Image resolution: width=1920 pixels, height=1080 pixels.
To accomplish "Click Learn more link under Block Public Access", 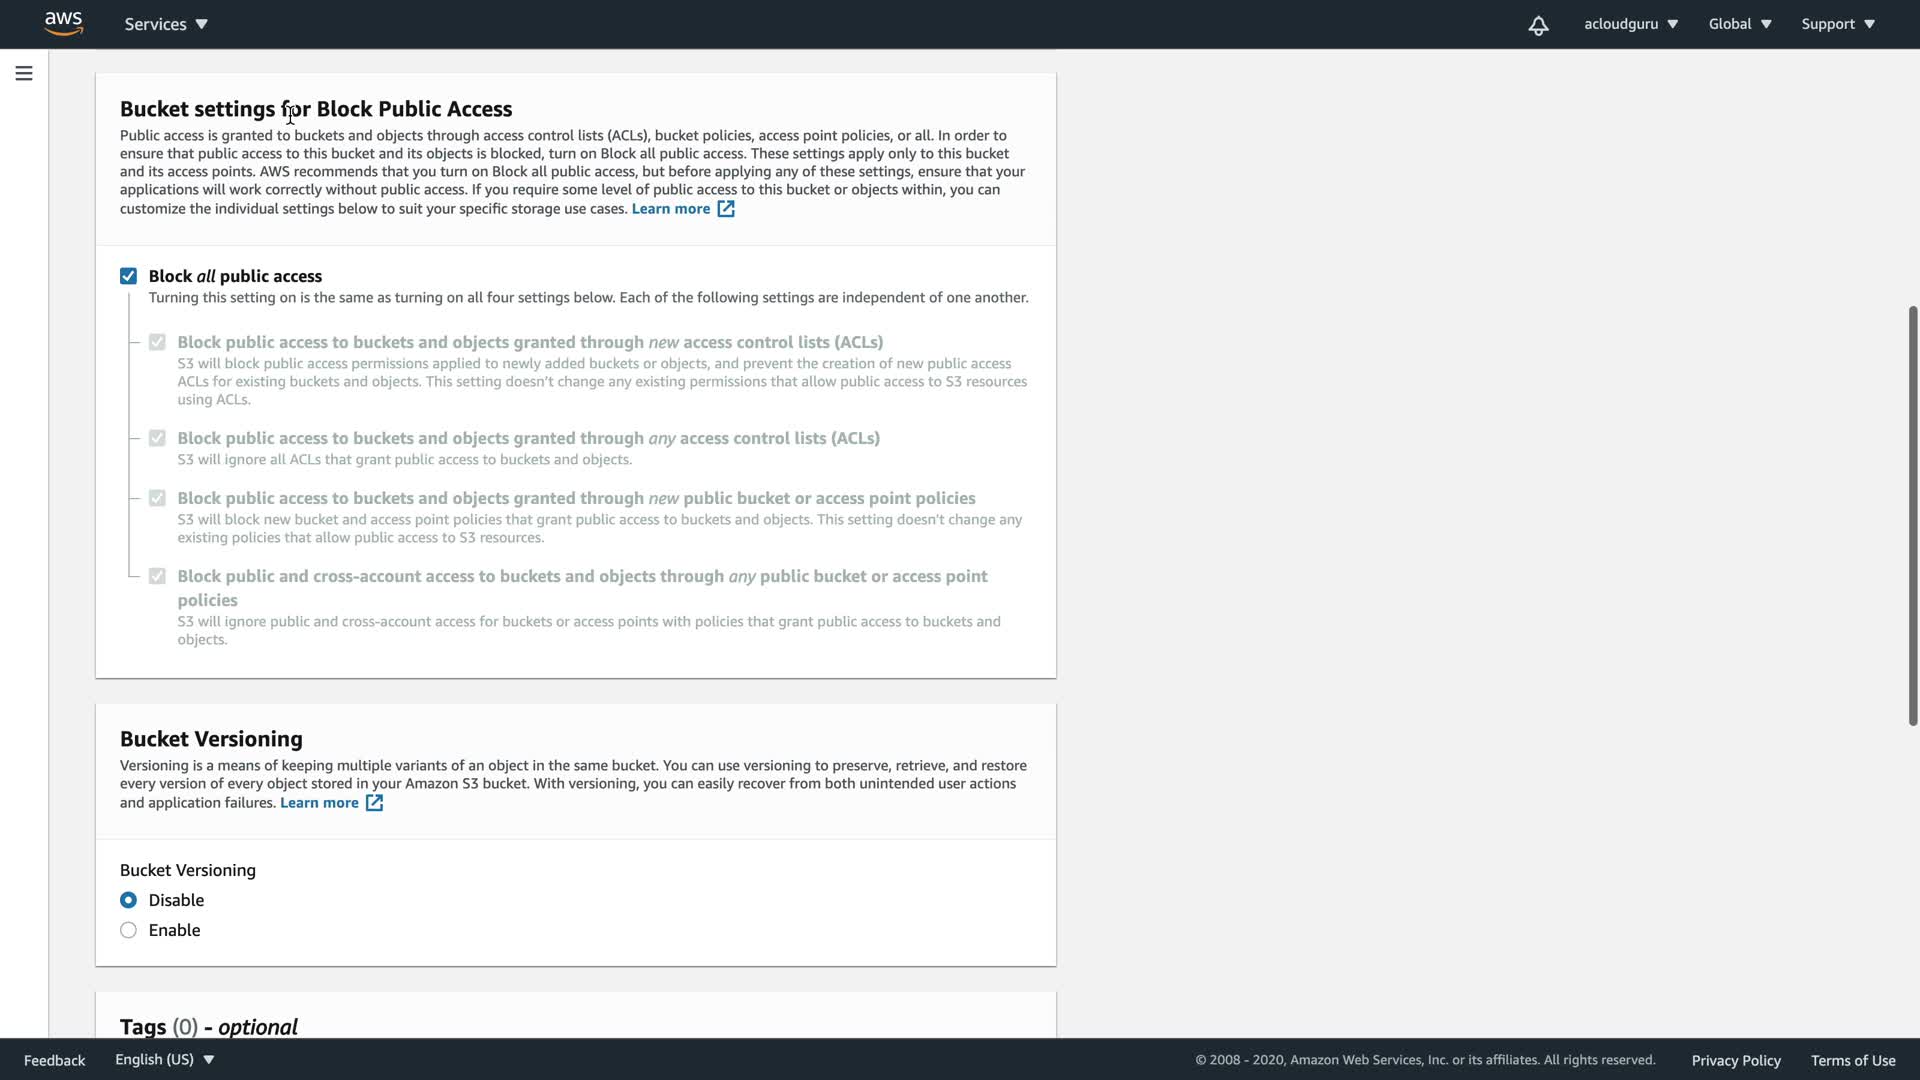I will click(x=670, y=209).
